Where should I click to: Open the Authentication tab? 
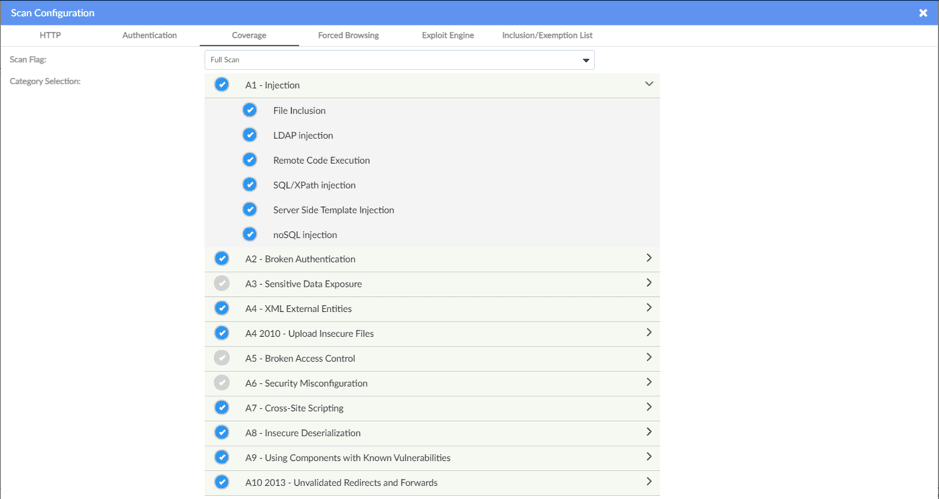(x=149, y=35)
